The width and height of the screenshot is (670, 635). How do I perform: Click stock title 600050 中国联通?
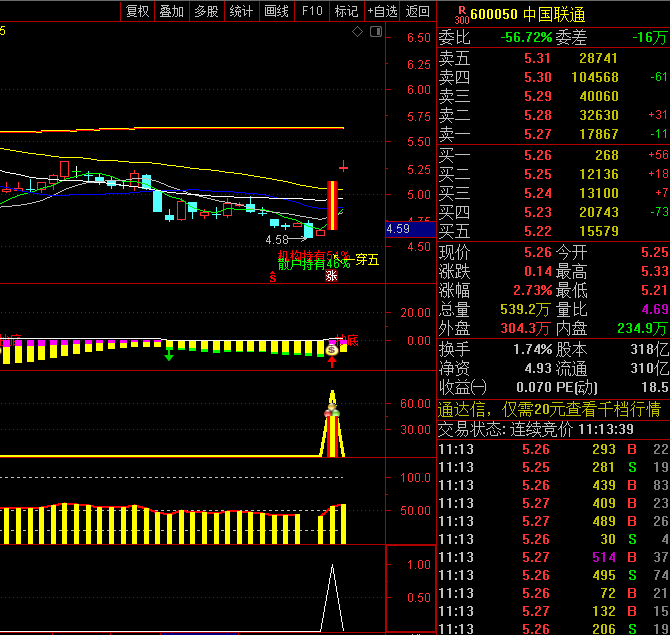[x=527, y=15]
